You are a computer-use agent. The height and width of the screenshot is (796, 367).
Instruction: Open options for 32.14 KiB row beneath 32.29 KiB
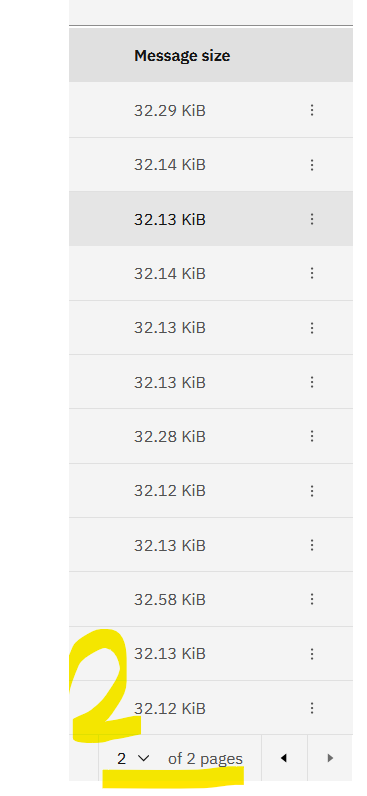tap(312, 164)
